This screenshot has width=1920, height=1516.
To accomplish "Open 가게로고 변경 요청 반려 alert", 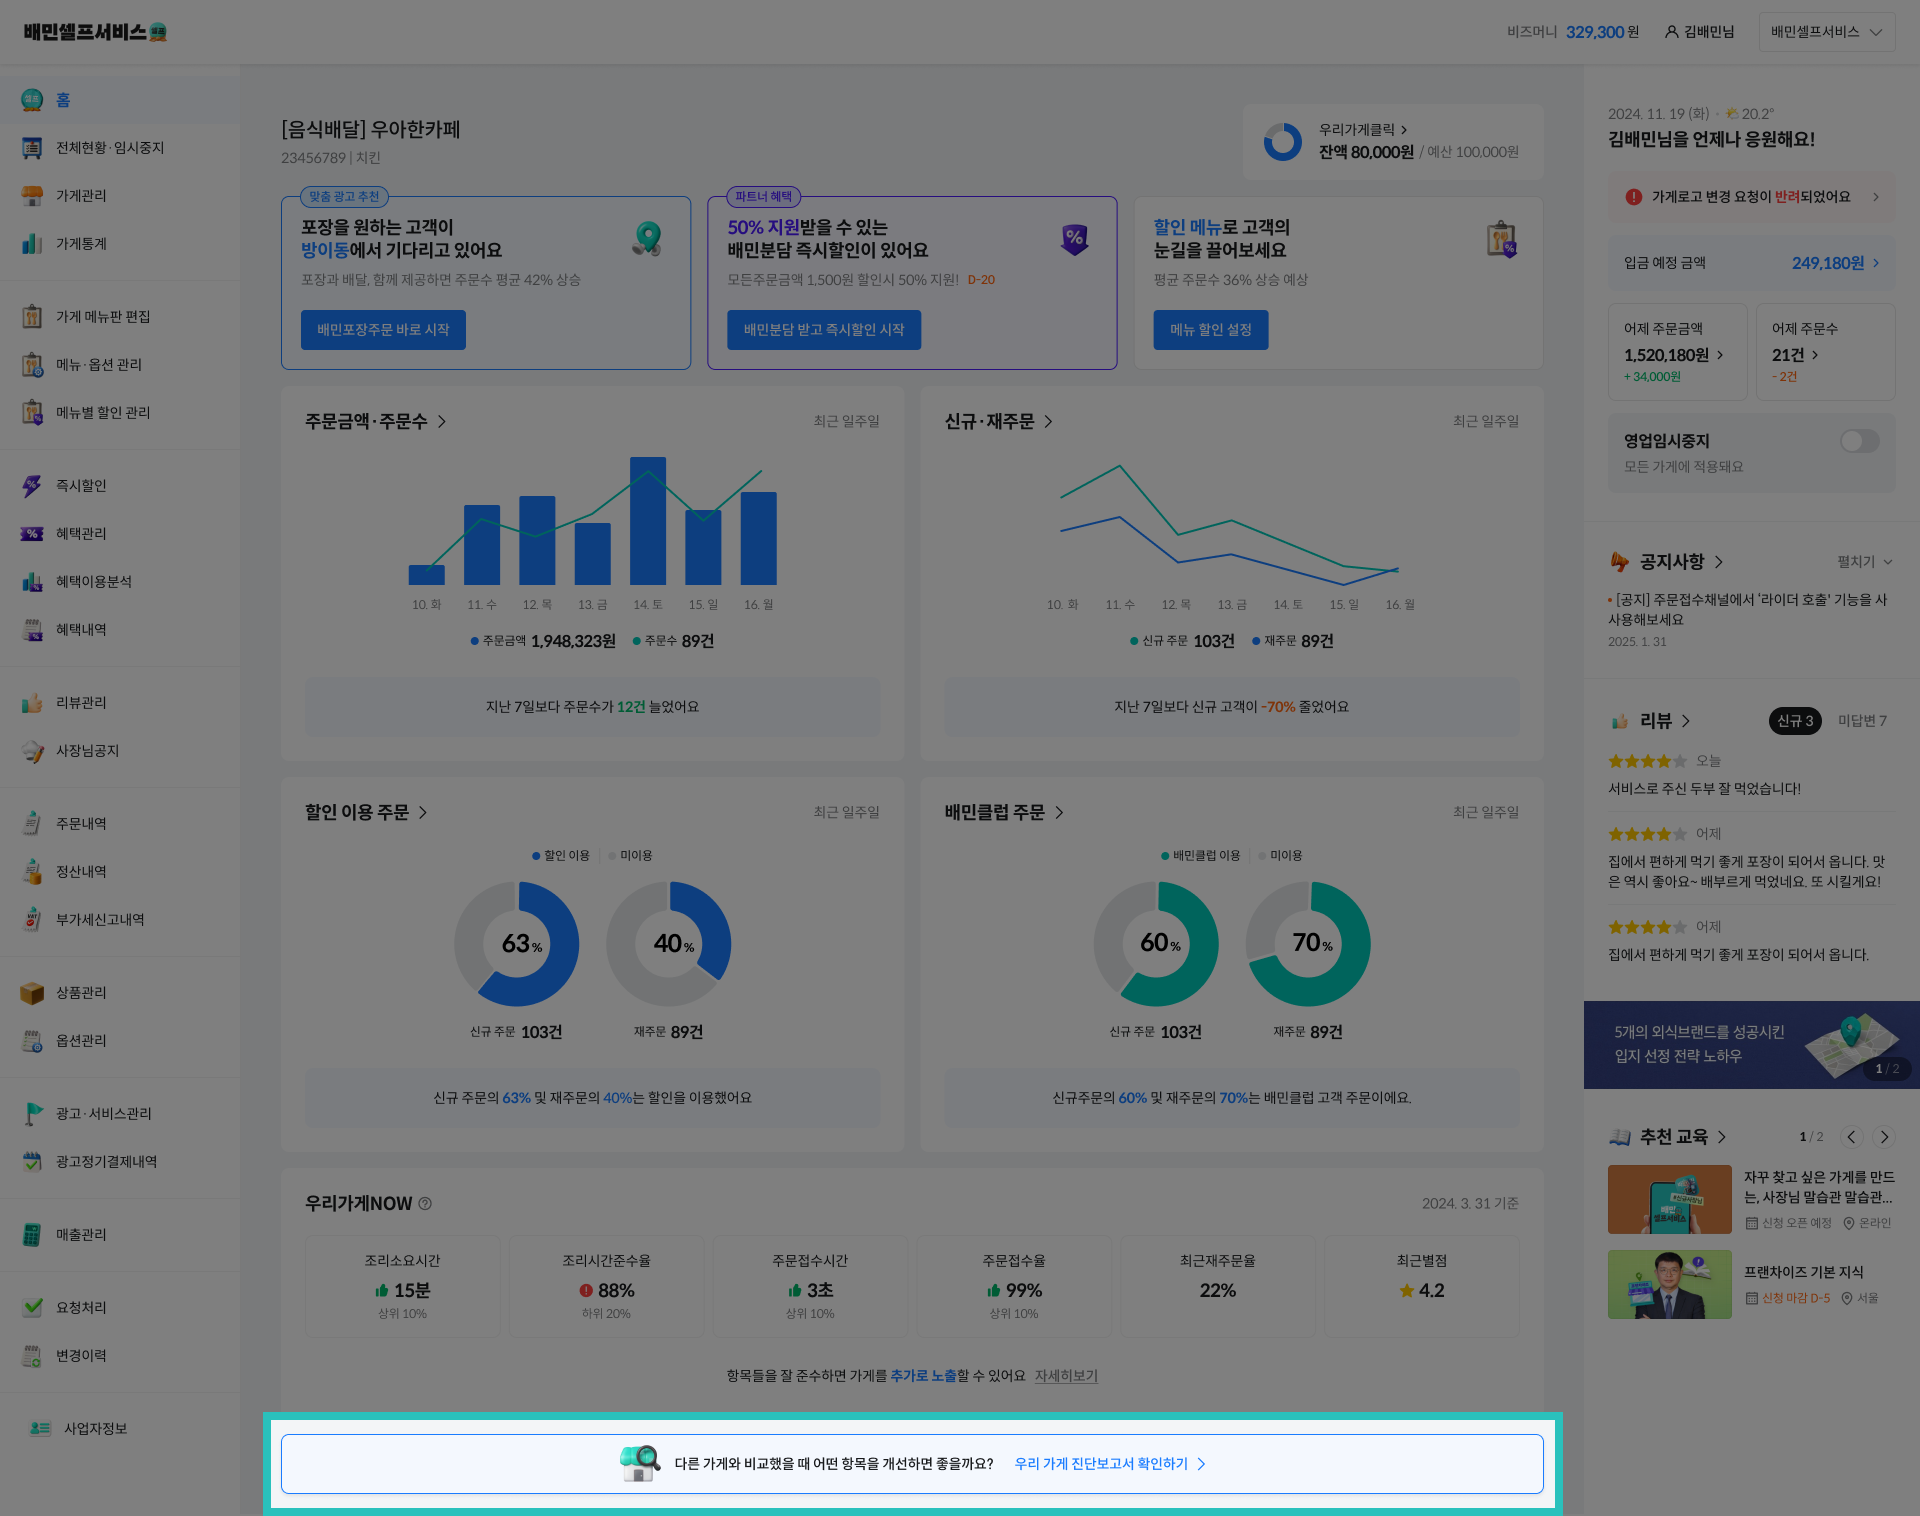I will [x=1752, y=197].
